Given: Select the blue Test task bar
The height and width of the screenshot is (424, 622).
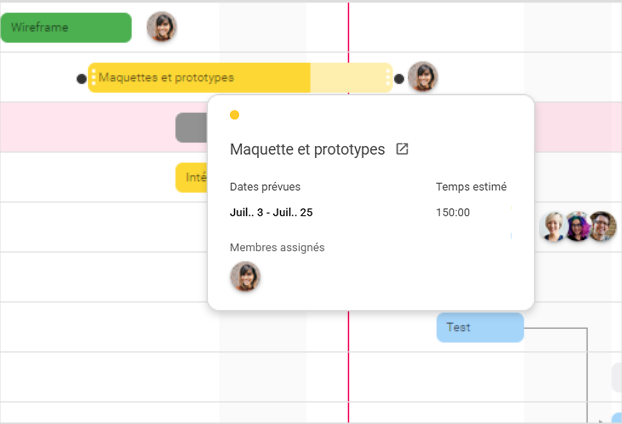Looking at the screenshot, I should pyautogui.click(x=479, y=327).
